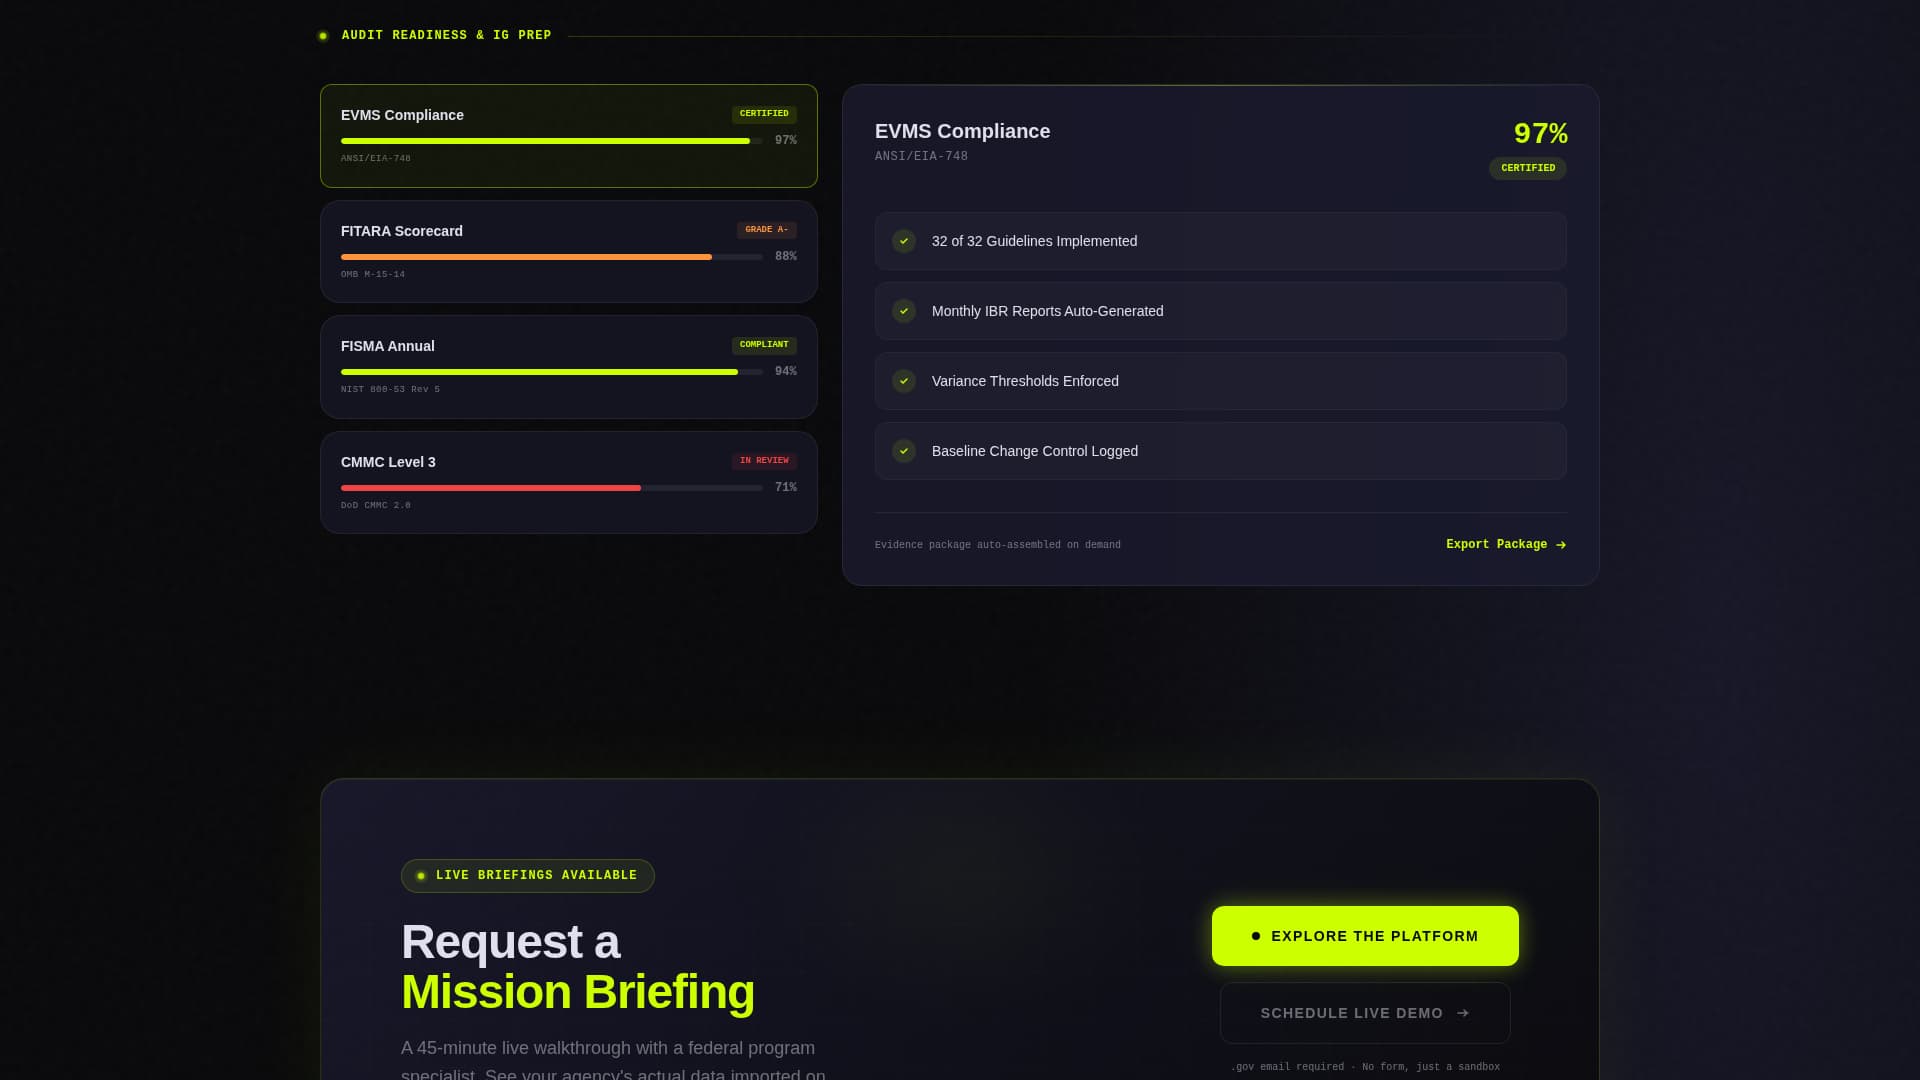
Task: Click Baseline Change Control Logged row
Action: pyautogui.click(x=1221, y=451)
